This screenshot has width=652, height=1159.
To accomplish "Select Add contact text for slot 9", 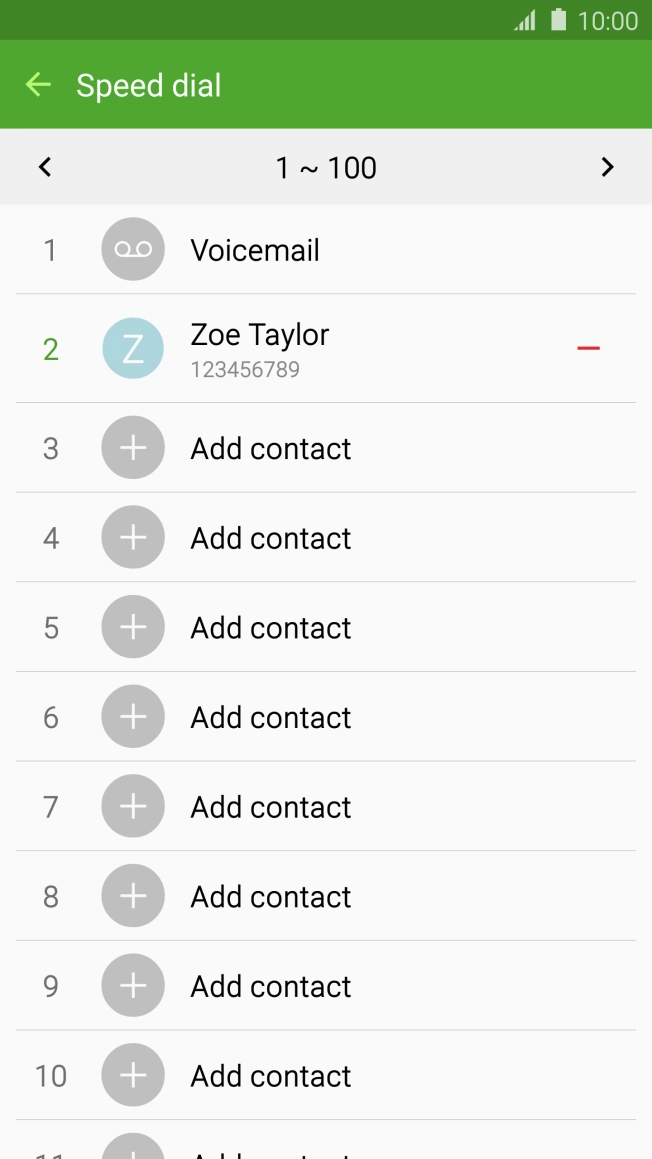I will 271,986.
